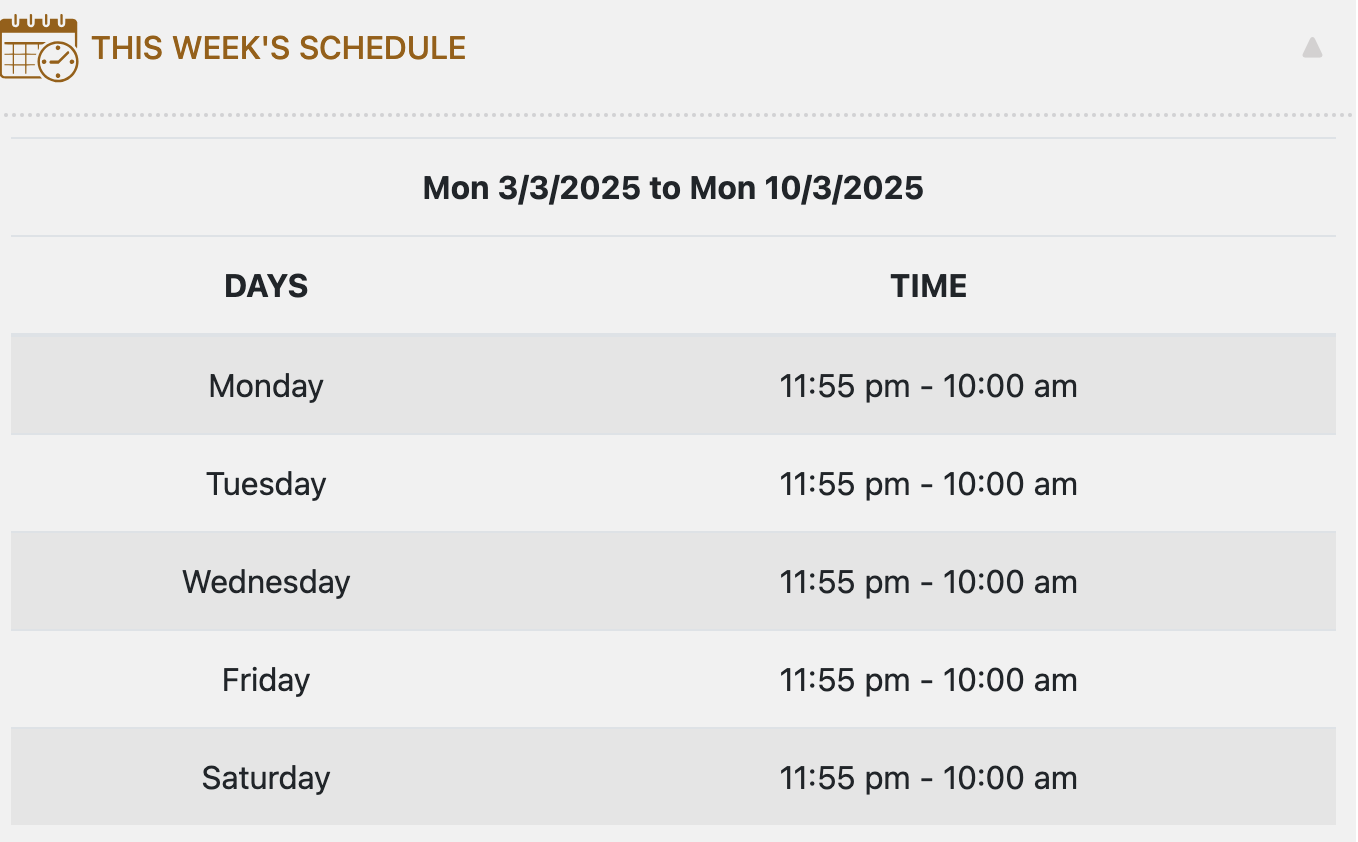The image size is (1358, 842).
Task: Select the TIME column header
Action: click(928, 286)
